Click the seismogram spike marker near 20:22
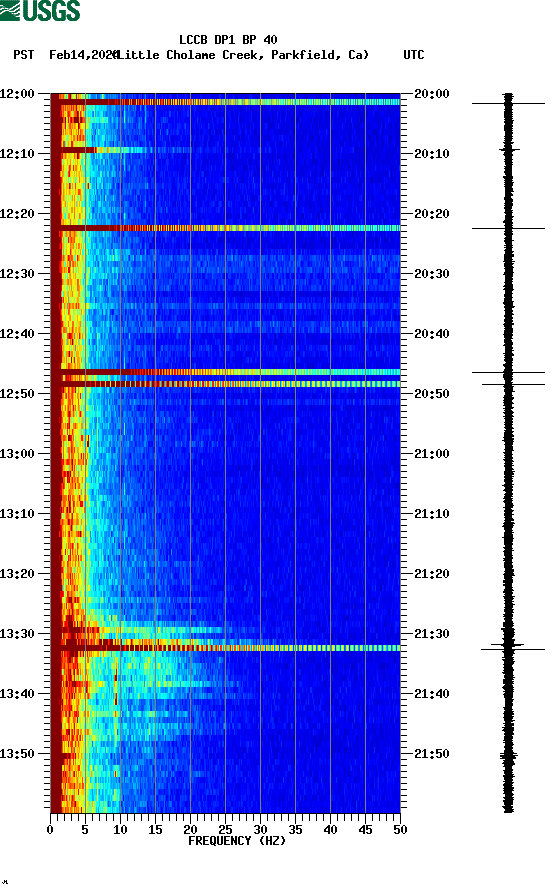The width and height of the screenshot is (552, 893). [508, 228]
